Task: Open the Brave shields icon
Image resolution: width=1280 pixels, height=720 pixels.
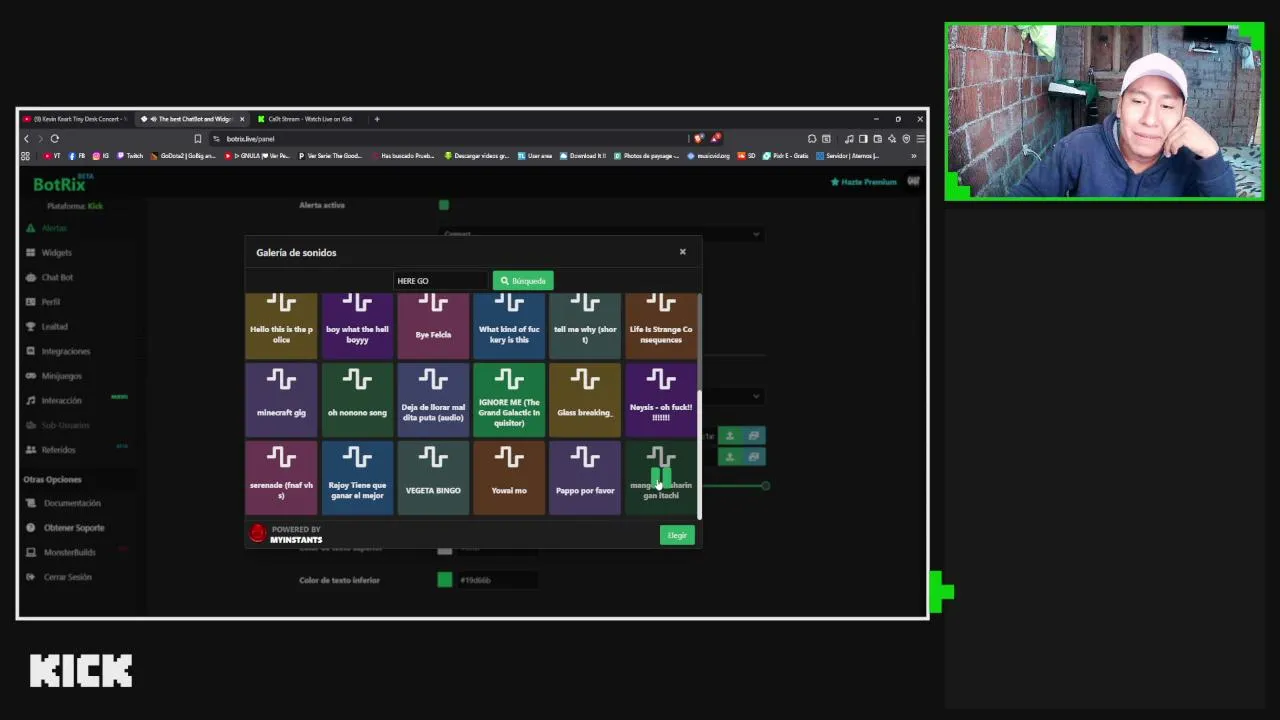Action: click(698, 139)
